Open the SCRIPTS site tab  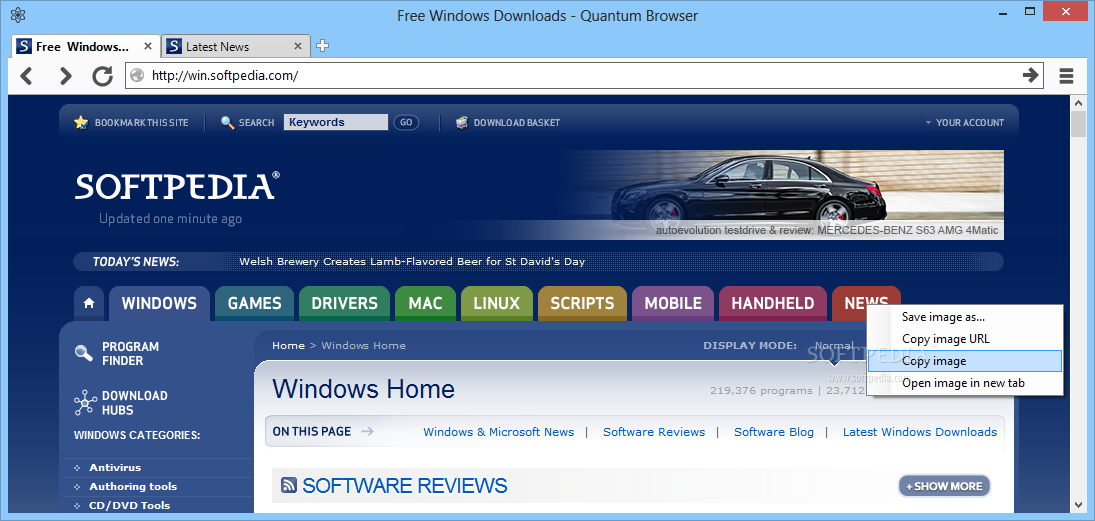tap(582, 303)
